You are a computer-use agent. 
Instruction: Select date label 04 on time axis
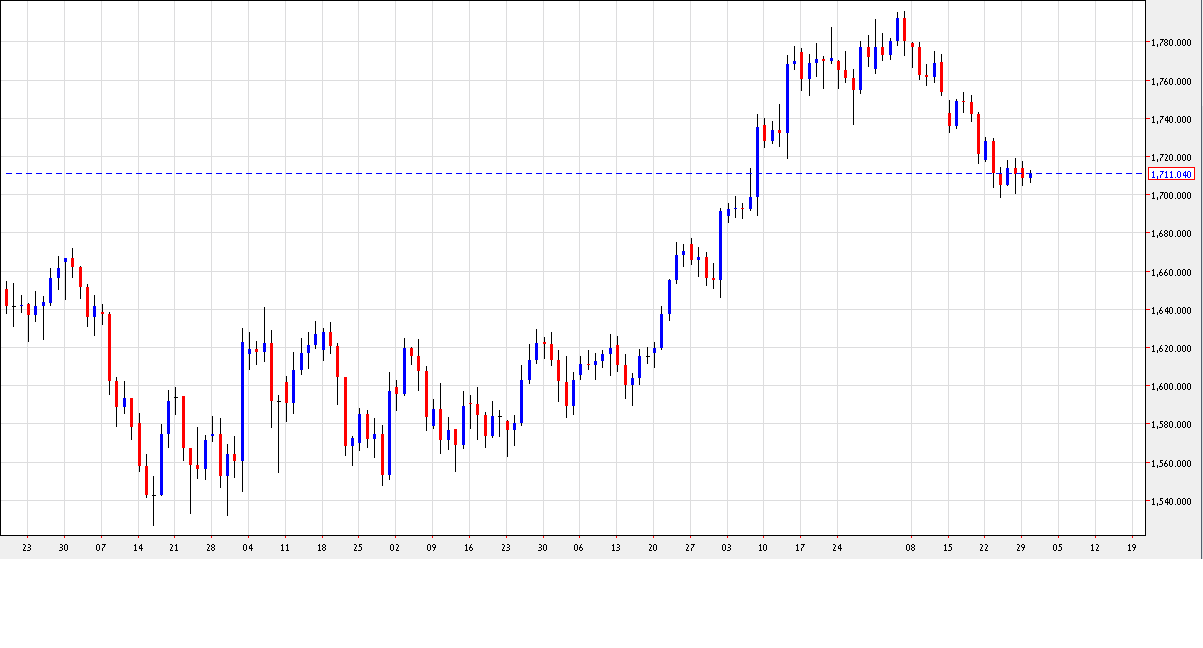[248, 547]
